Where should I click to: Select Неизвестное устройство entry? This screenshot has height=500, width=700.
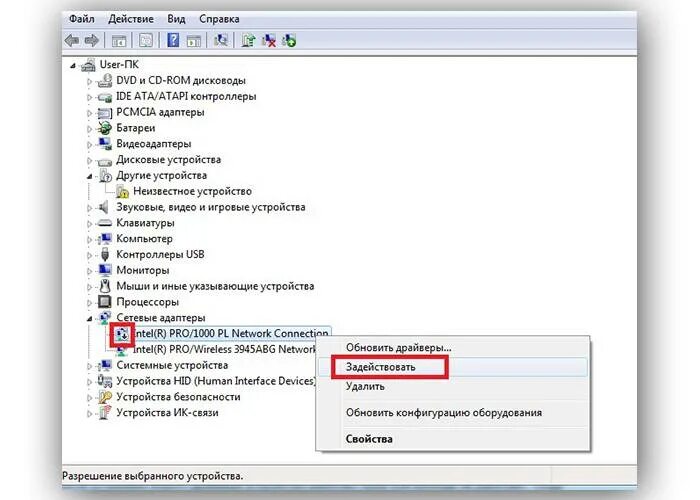(x=192, y=192)
